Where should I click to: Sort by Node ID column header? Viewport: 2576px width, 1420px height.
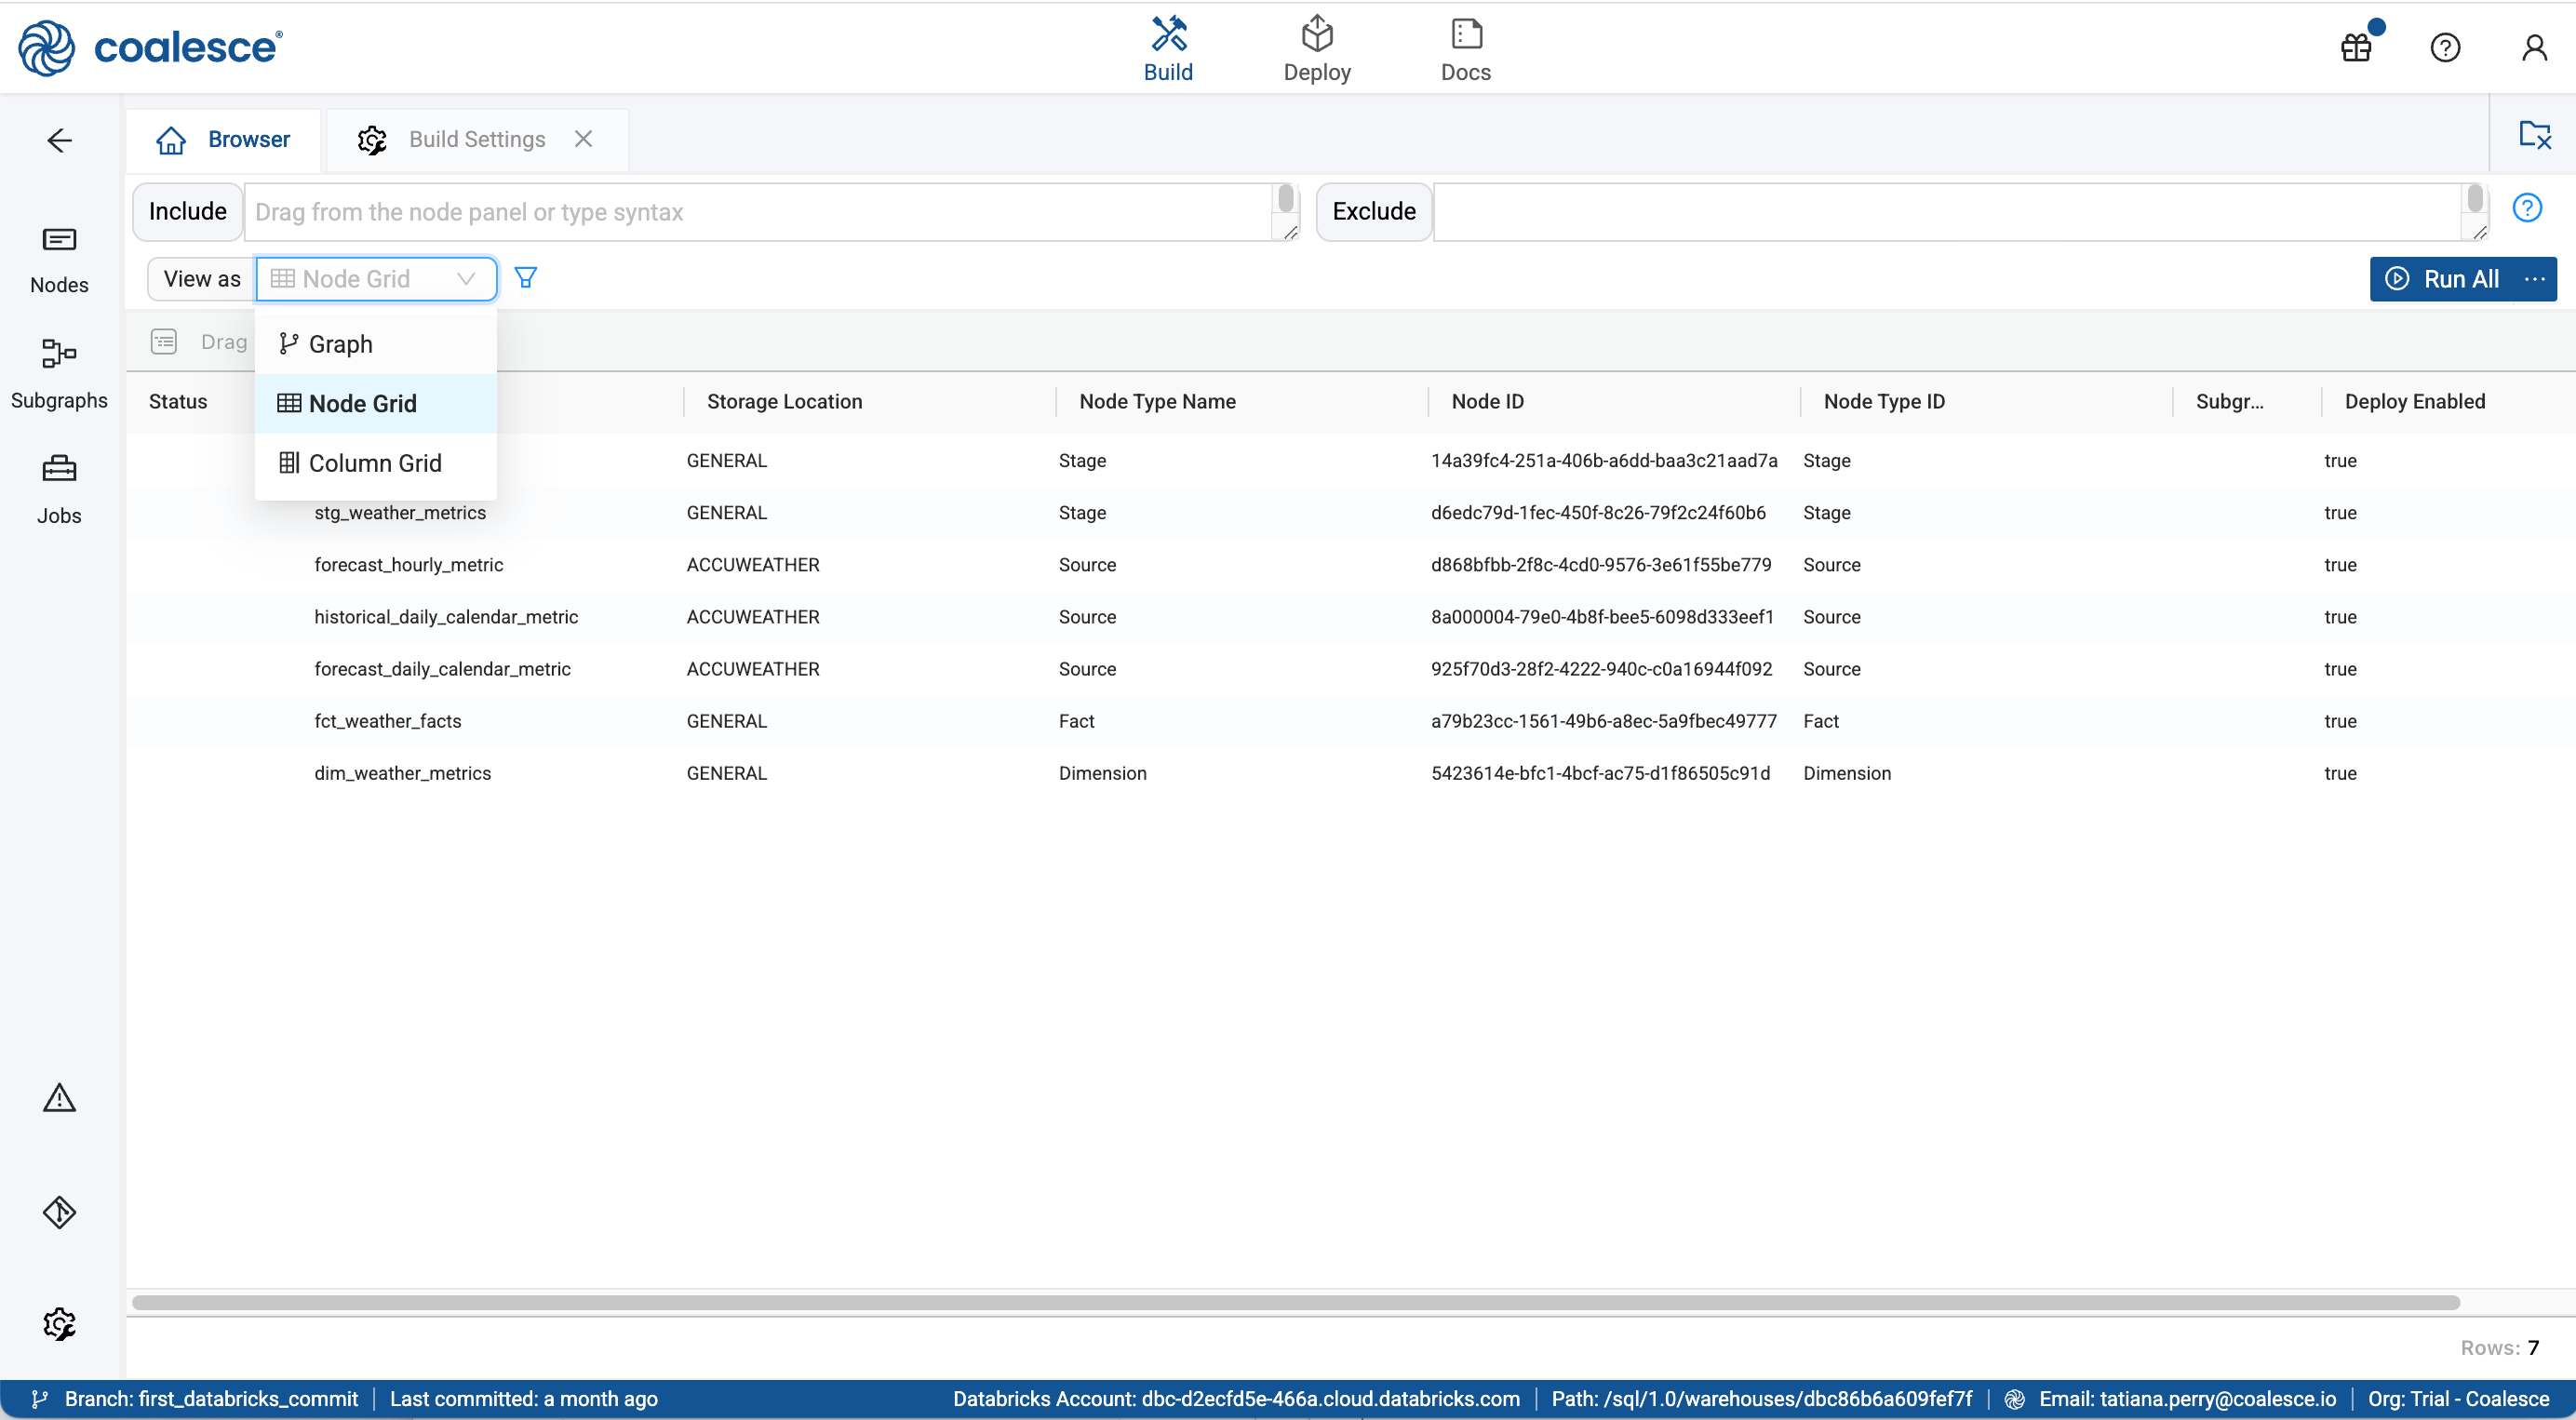pos(1487,402)
